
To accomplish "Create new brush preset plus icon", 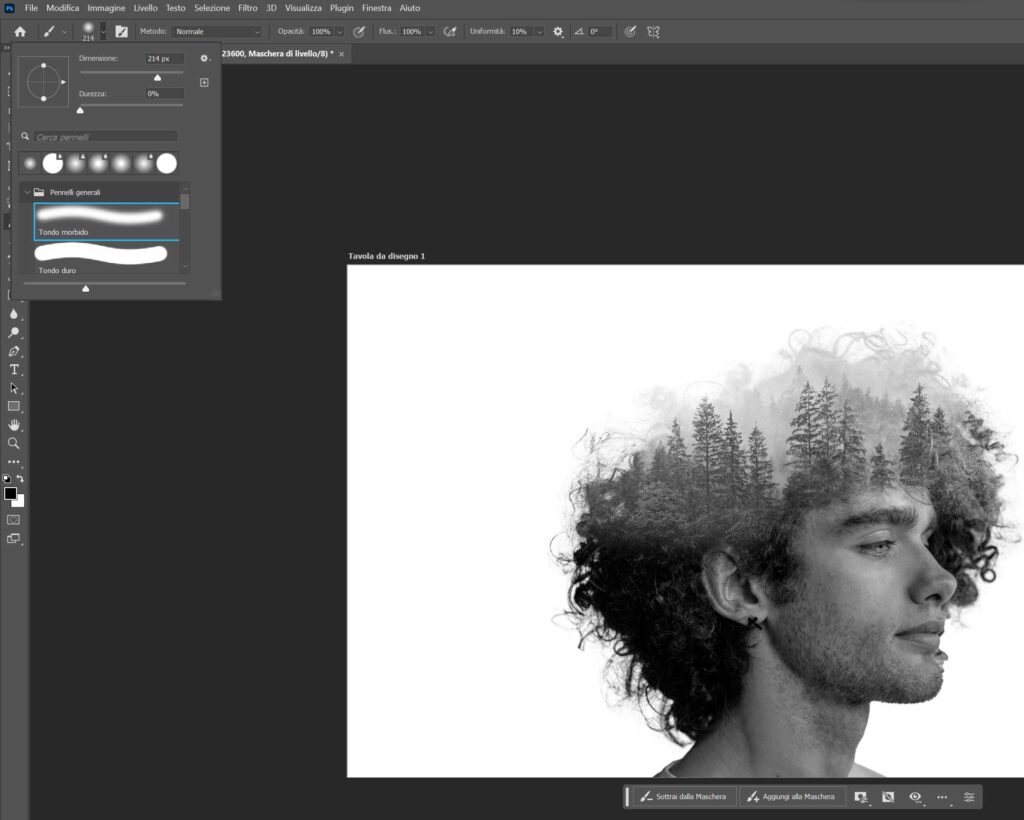I will tap(204, 82).
